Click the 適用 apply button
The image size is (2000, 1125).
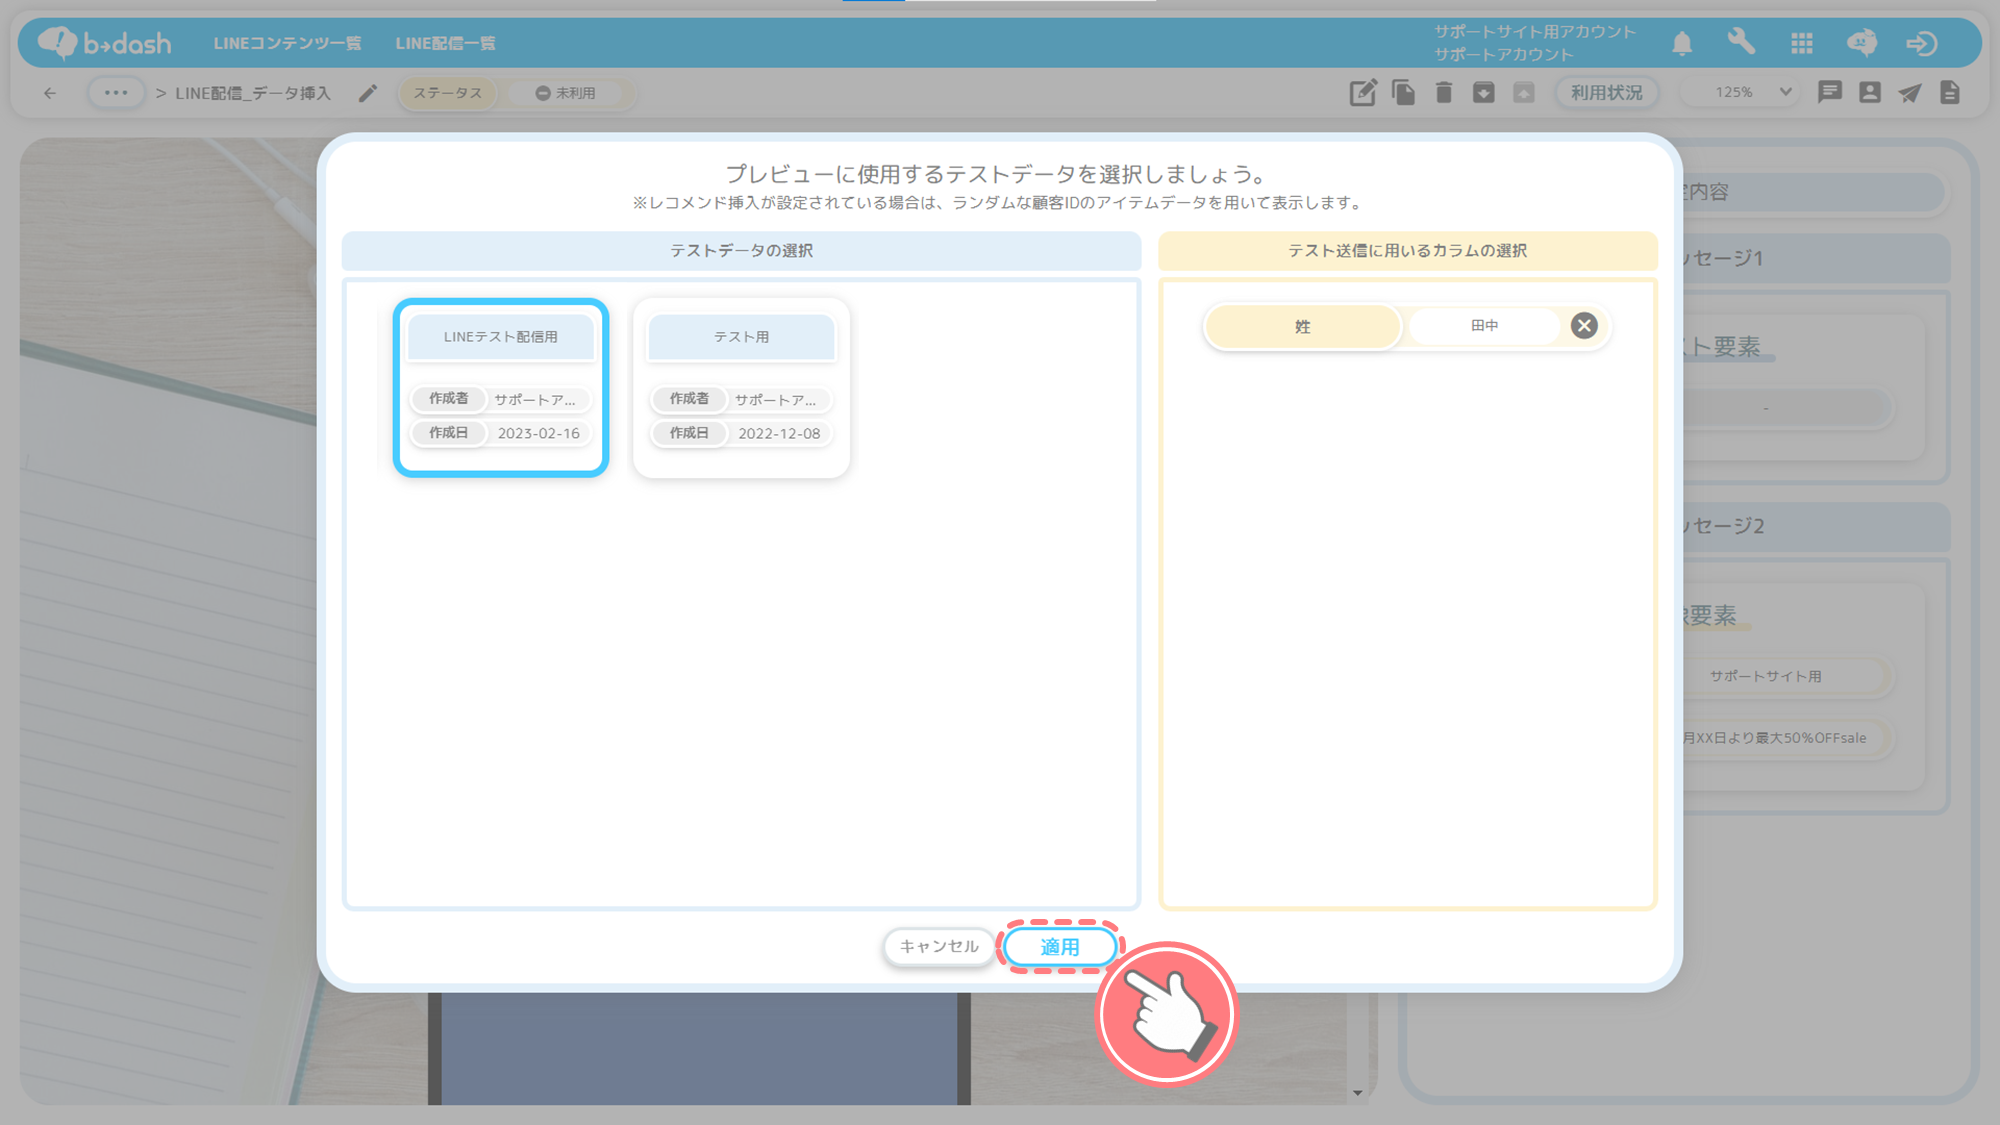1059,947
